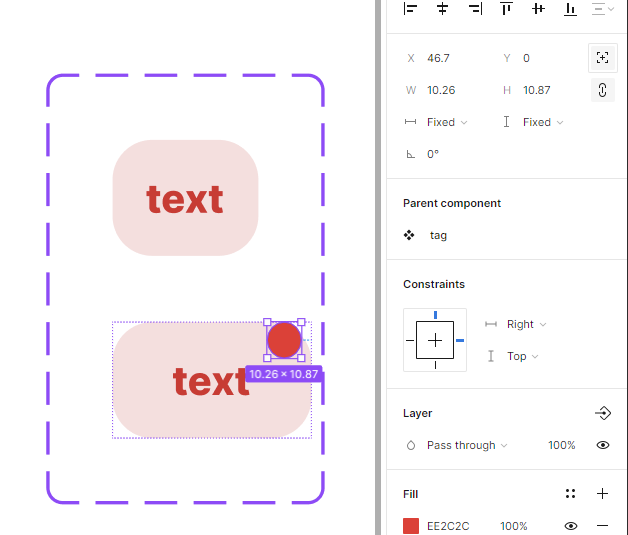Image resolution: width=628 pixels, height=535 pixels.
Task: Align selection to the right
Action: tap(475, 8)
